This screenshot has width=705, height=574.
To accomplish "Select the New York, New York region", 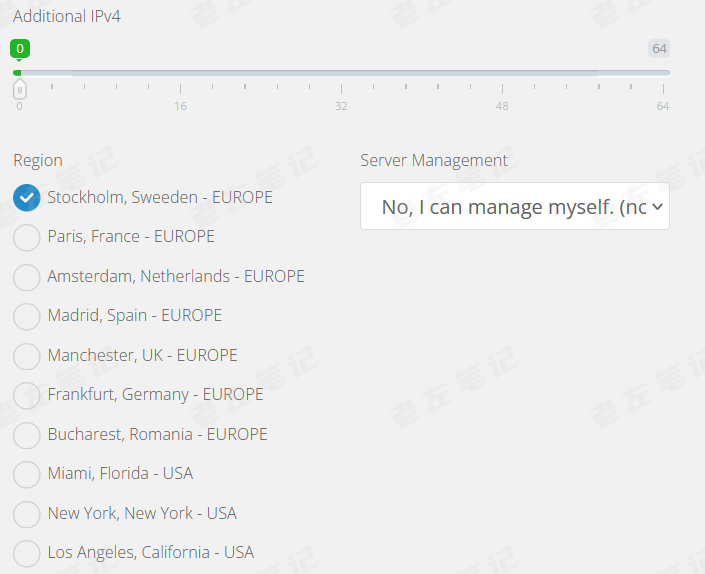I will [x=27, y=514].
